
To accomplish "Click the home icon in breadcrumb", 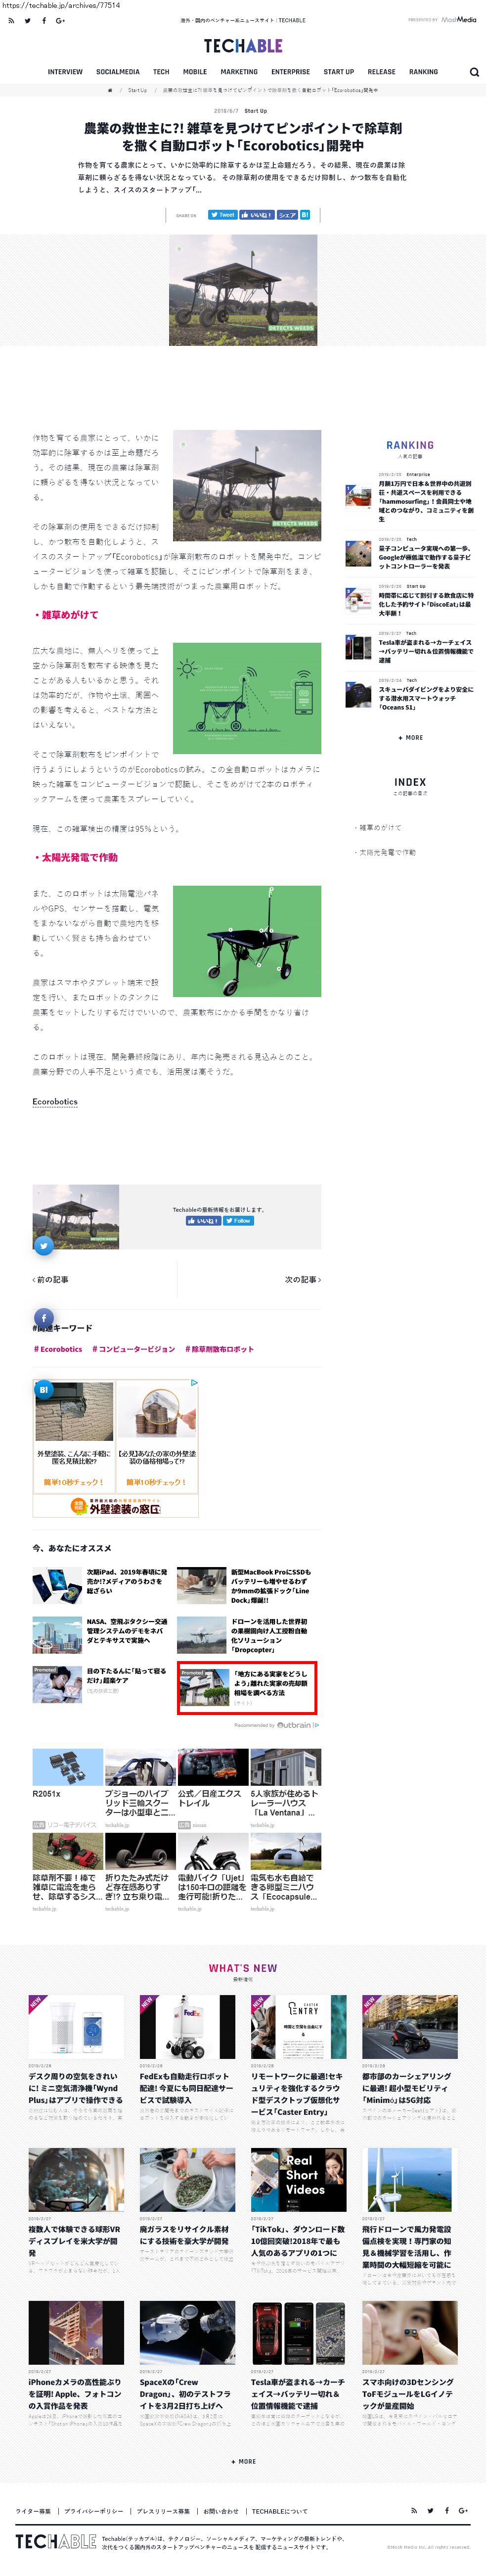I will 110,90.
